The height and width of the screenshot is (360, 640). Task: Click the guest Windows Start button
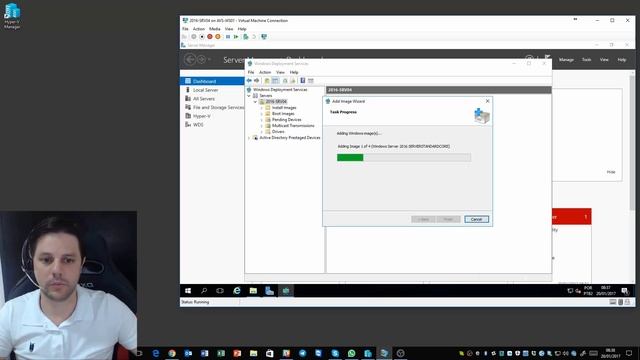pos(188,291)
